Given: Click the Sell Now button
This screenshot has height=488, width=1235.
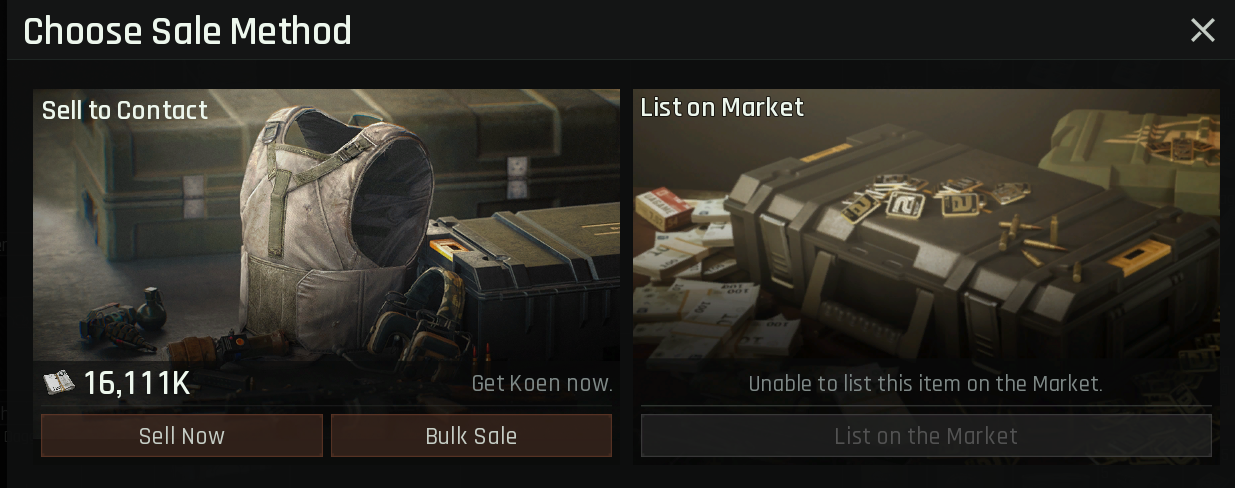Looking at the screenshot, I should (182, 436).
